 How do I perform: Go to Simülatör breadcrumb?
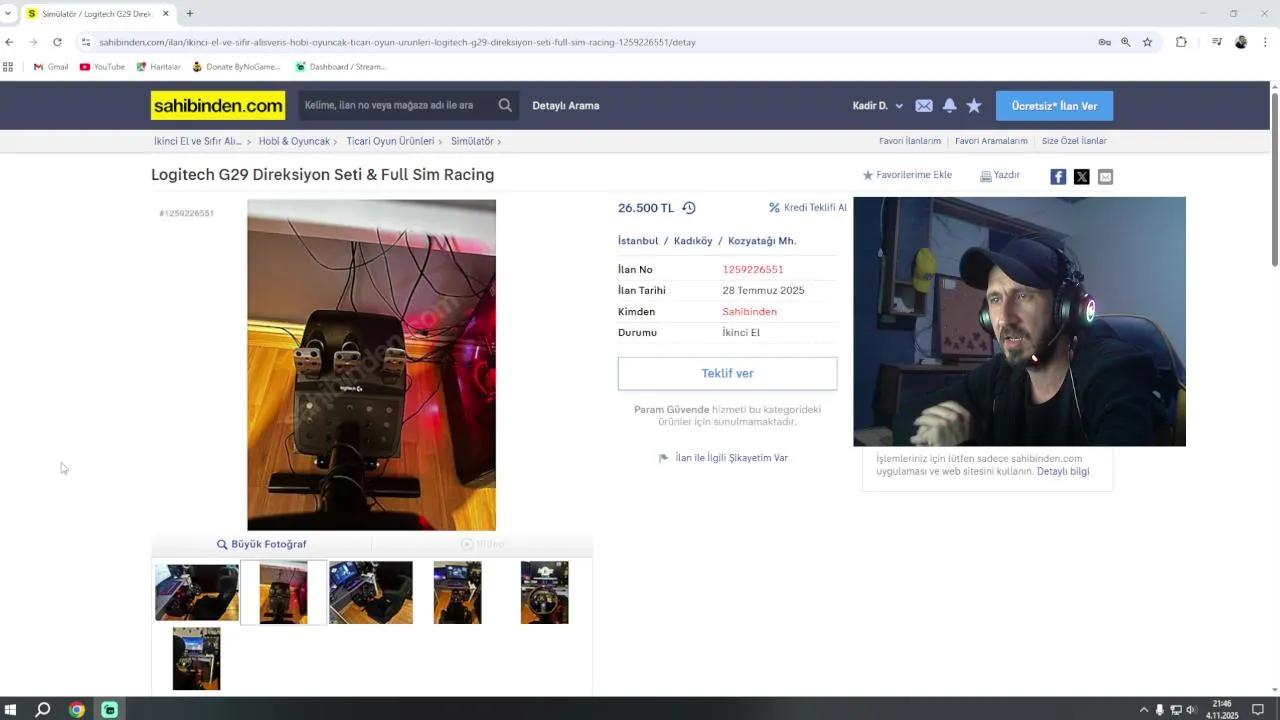coord(472,141)
